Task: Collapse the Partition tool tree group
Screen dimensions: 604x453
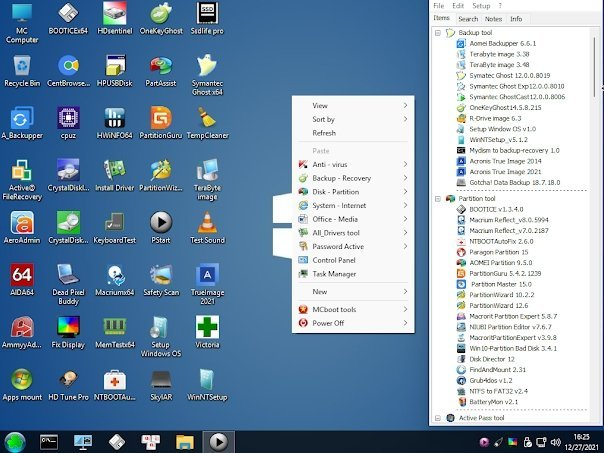Action: coord(438,199)
